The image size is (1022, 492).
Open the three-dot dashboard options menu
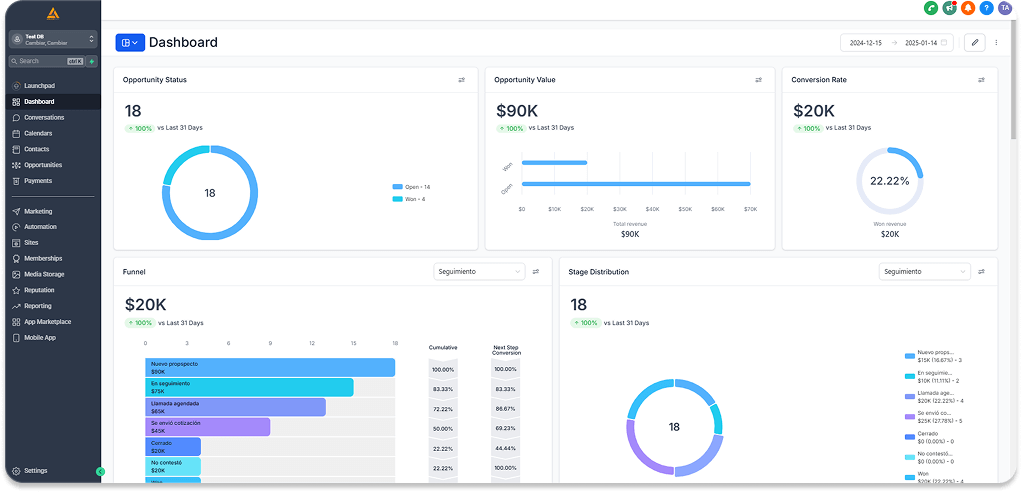996,43
